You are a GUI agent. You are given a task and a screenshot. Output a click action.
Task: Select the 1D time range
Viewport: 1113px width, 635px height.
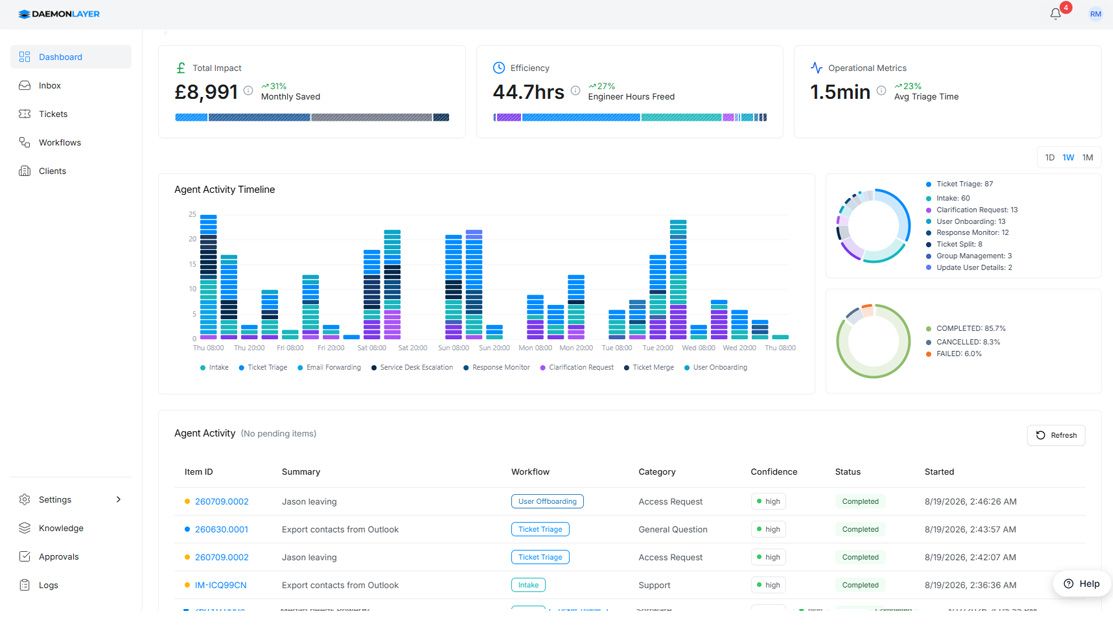click(1050, 158)
